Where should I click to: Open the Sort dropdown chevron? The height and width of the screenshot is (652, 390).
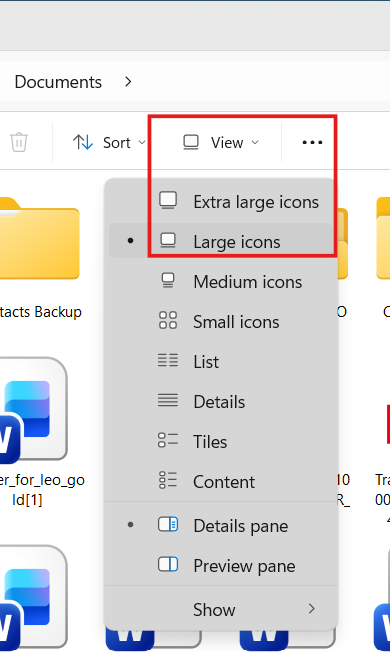142,142
